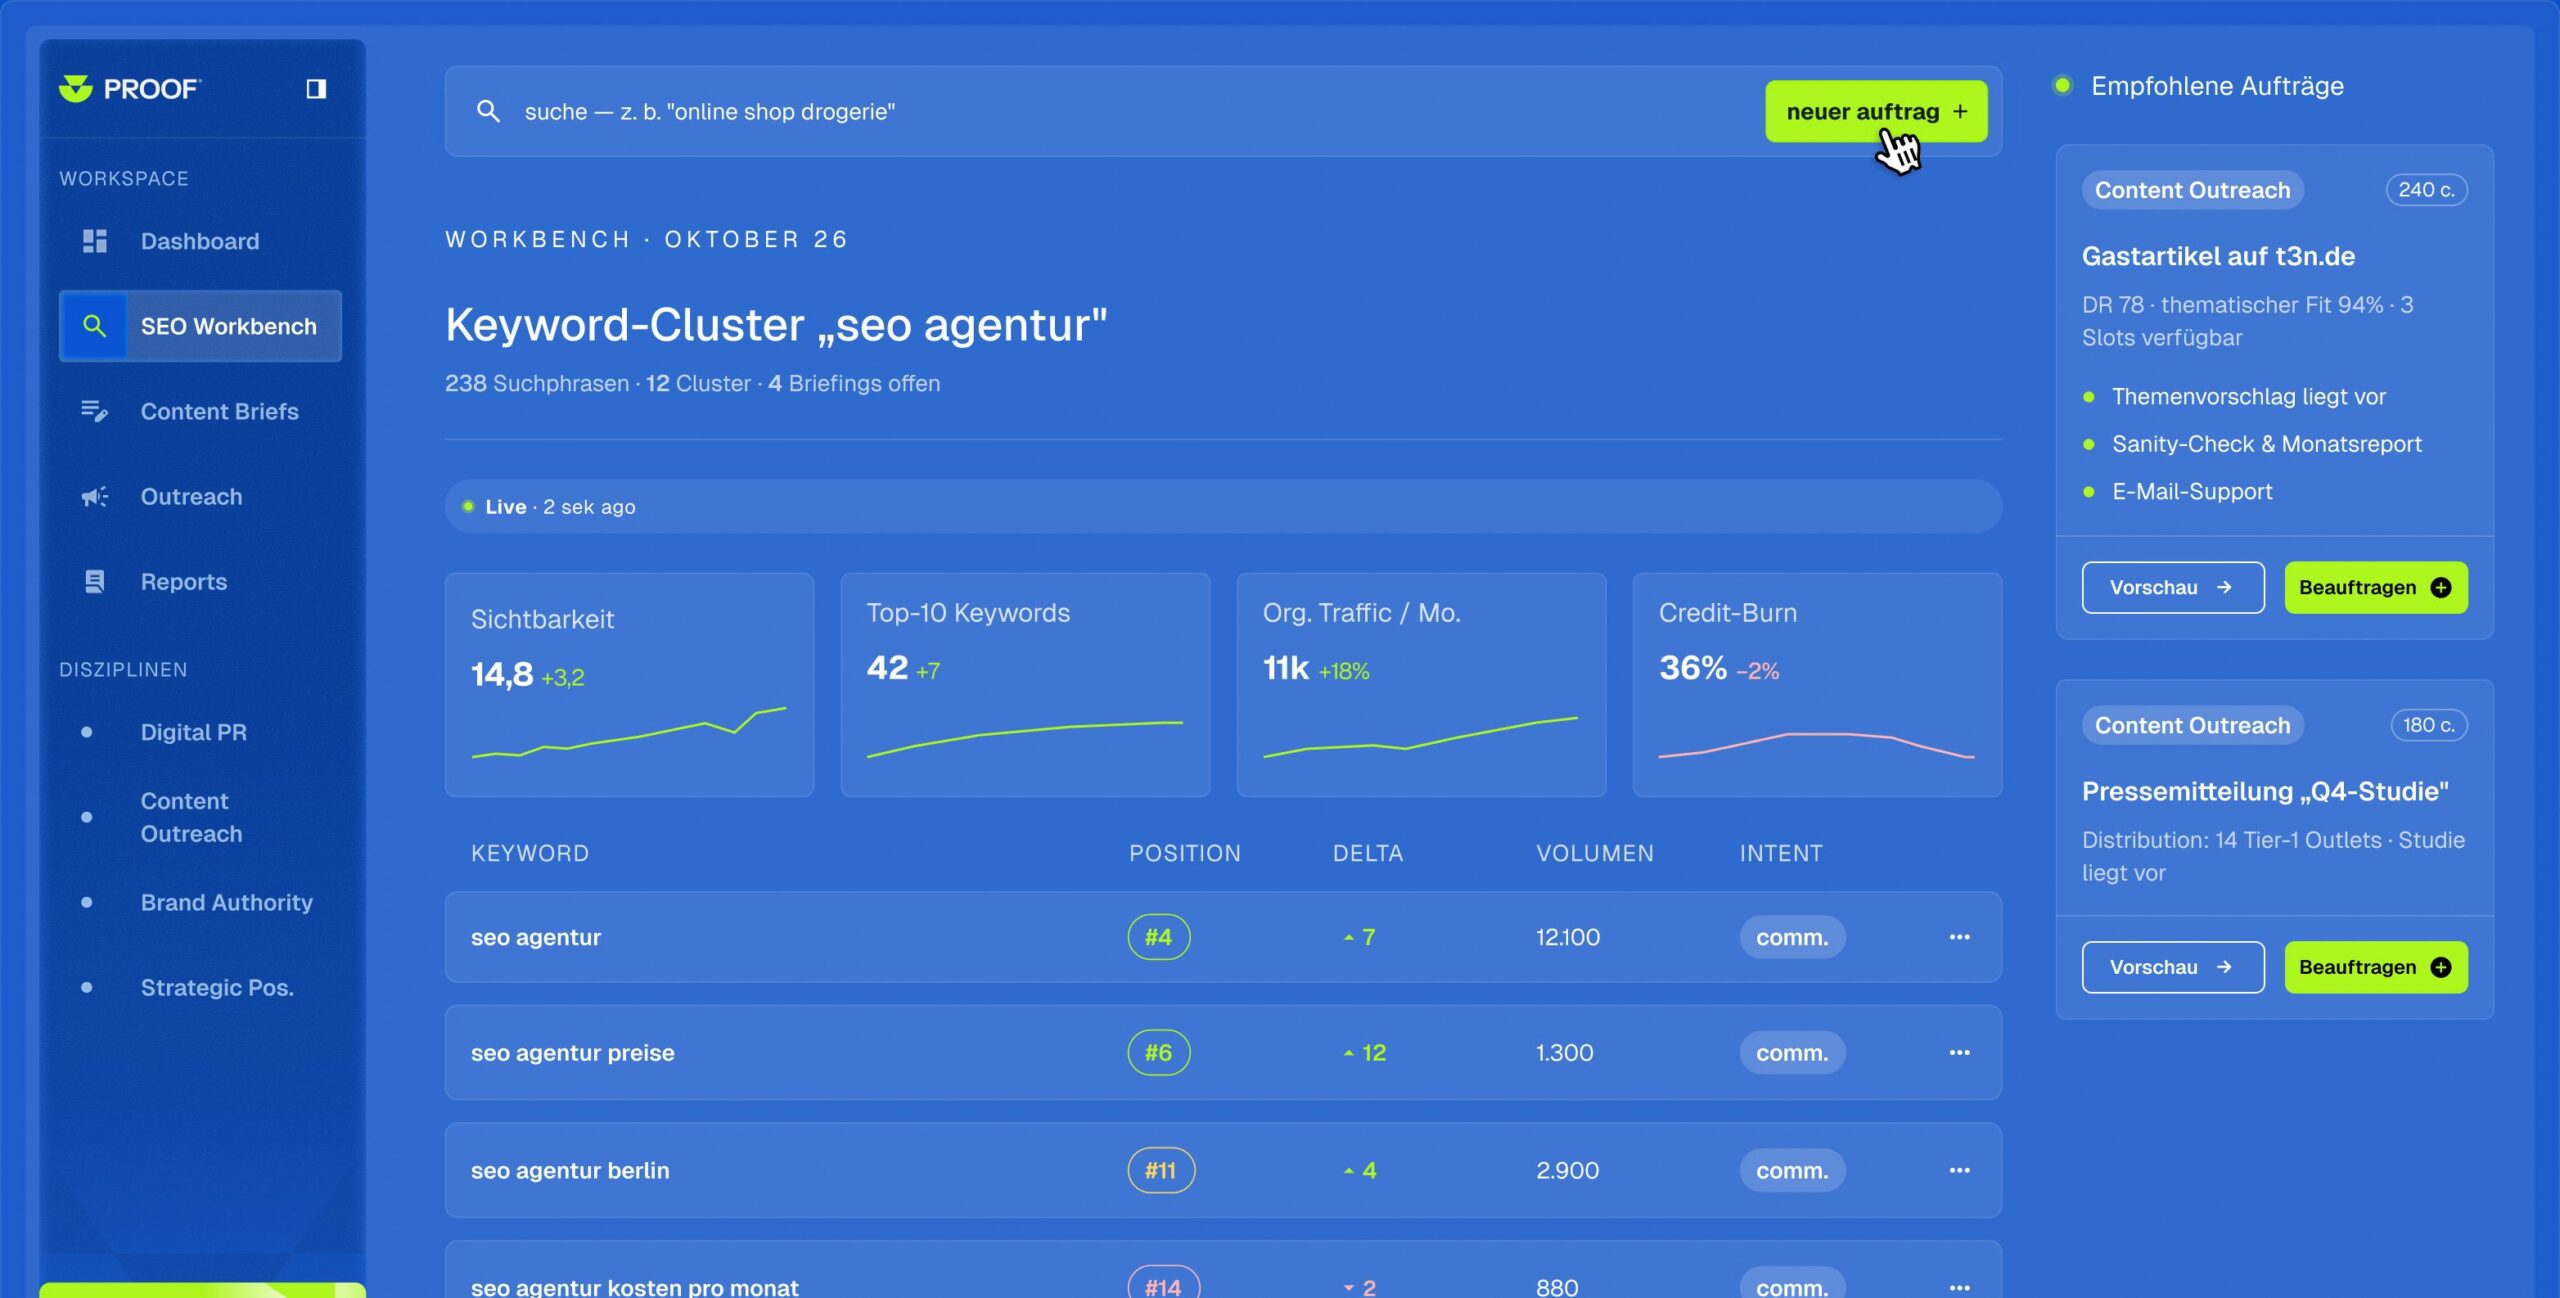This screenshot has height=1298, width=2560.
Task: Go to Outreach section
Action: click(x=200, y=497)
